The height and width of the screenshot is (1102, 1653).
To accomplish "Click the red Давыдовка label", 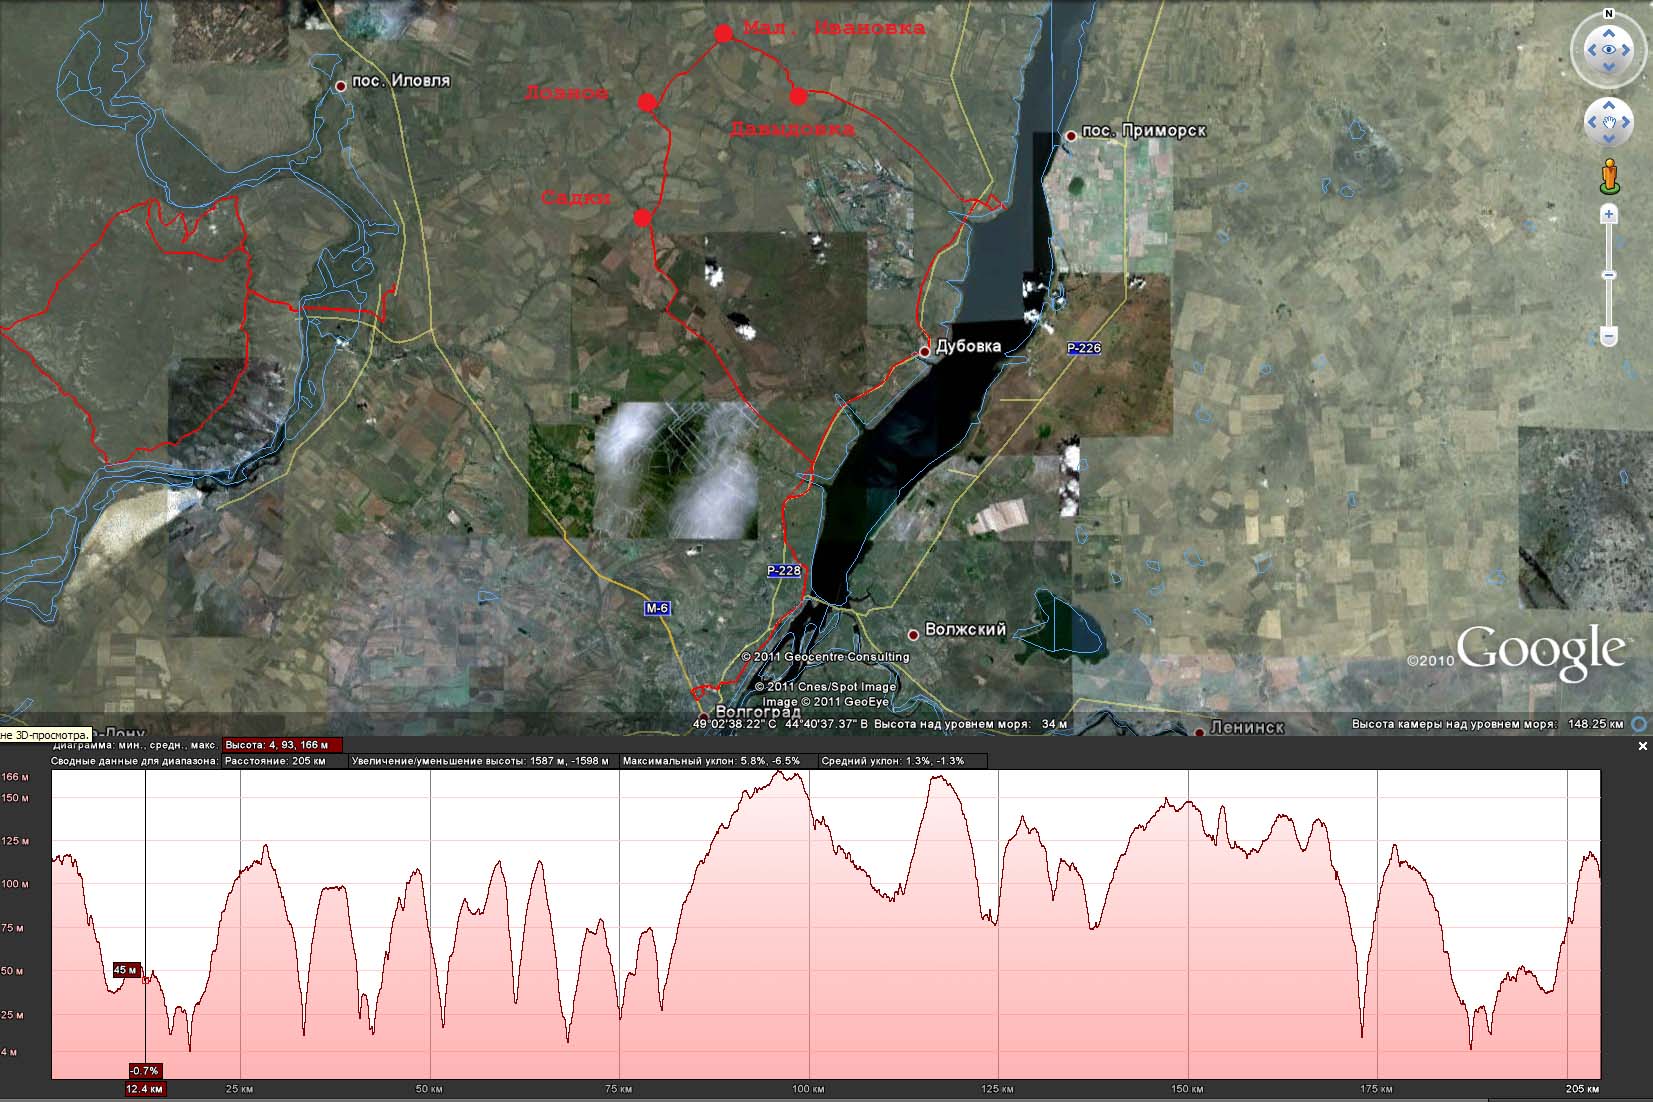I will pyautogui.click(x=792, y=129).
